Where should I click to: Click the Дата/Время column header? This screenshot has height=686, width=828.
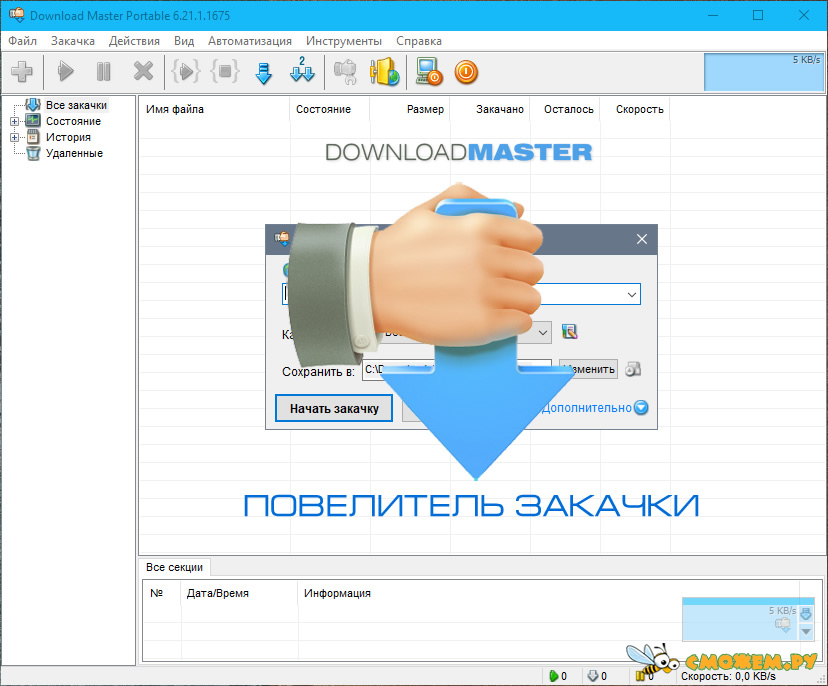239,593
